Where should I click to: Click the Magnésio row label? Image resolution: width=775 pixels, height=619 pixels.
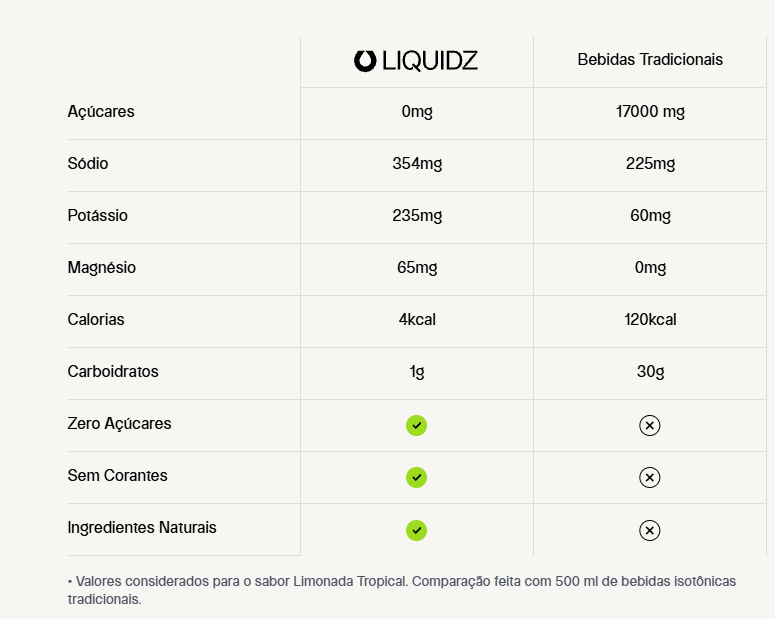tap(101, 267)
